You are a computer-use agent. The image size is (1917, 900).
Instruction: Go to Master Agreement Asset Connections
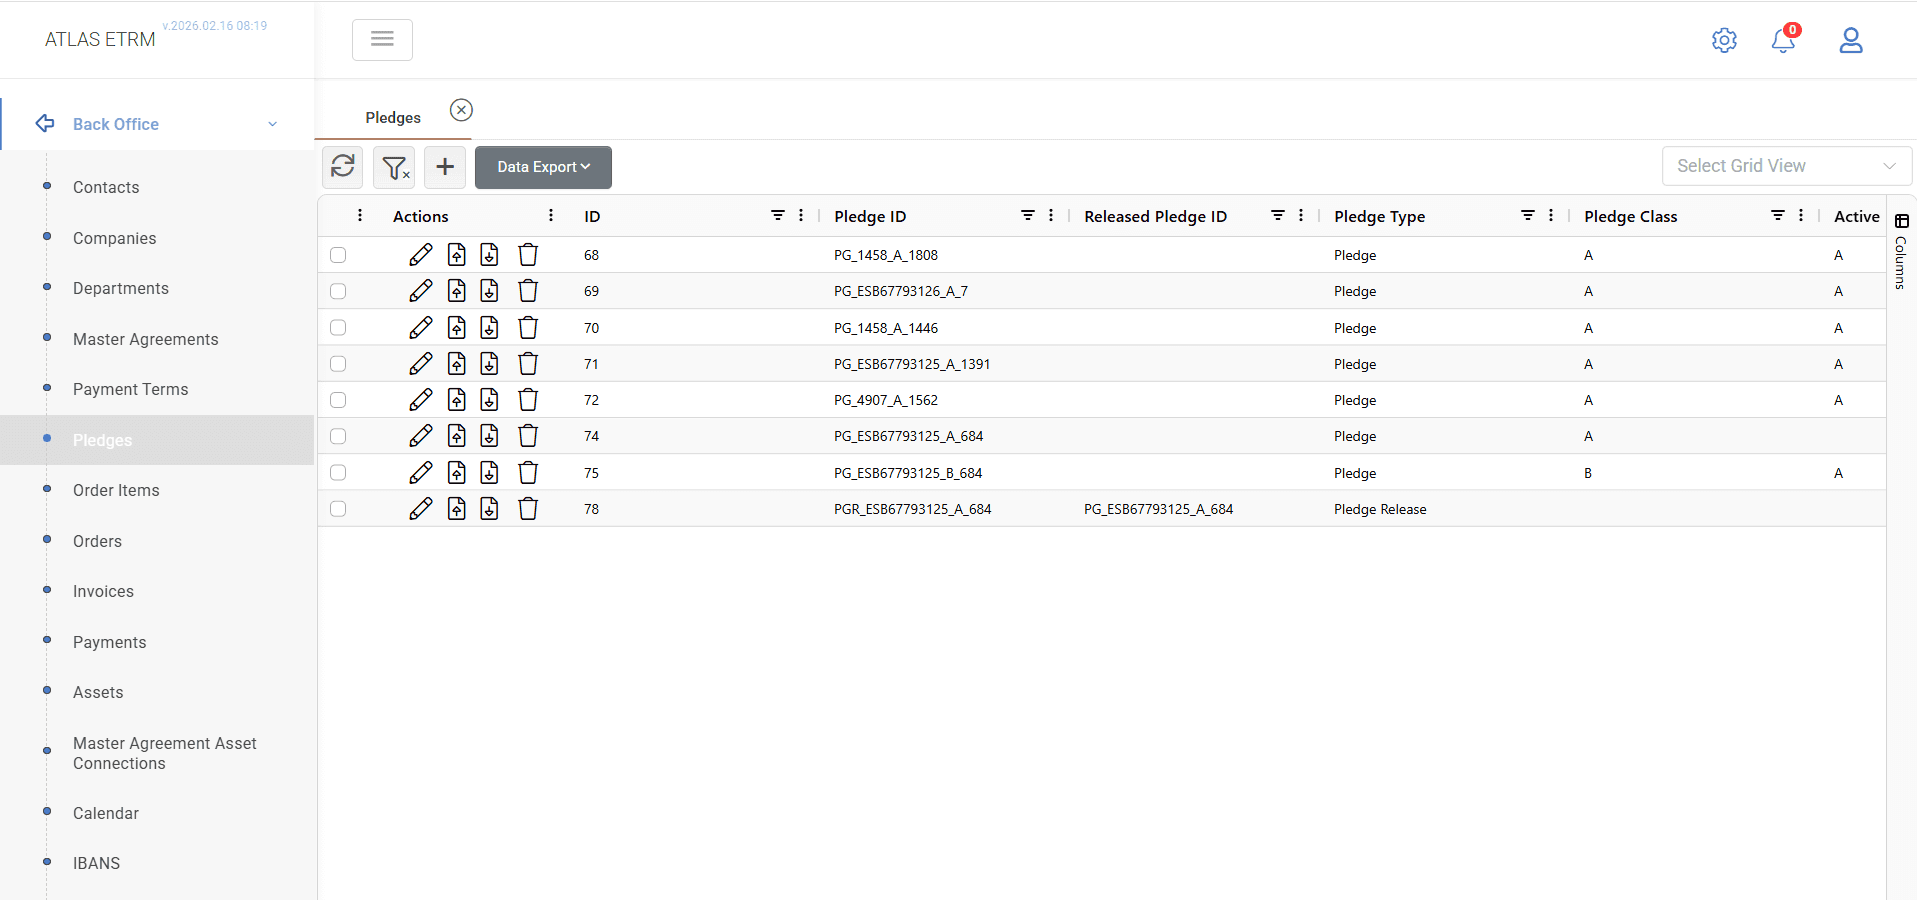tap(165, 753)
